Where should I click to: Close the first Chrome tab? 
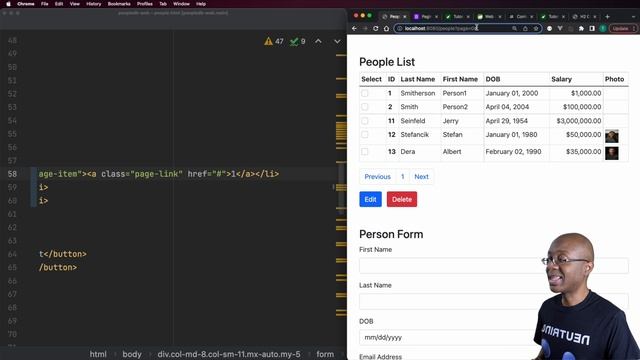[404, 17]
